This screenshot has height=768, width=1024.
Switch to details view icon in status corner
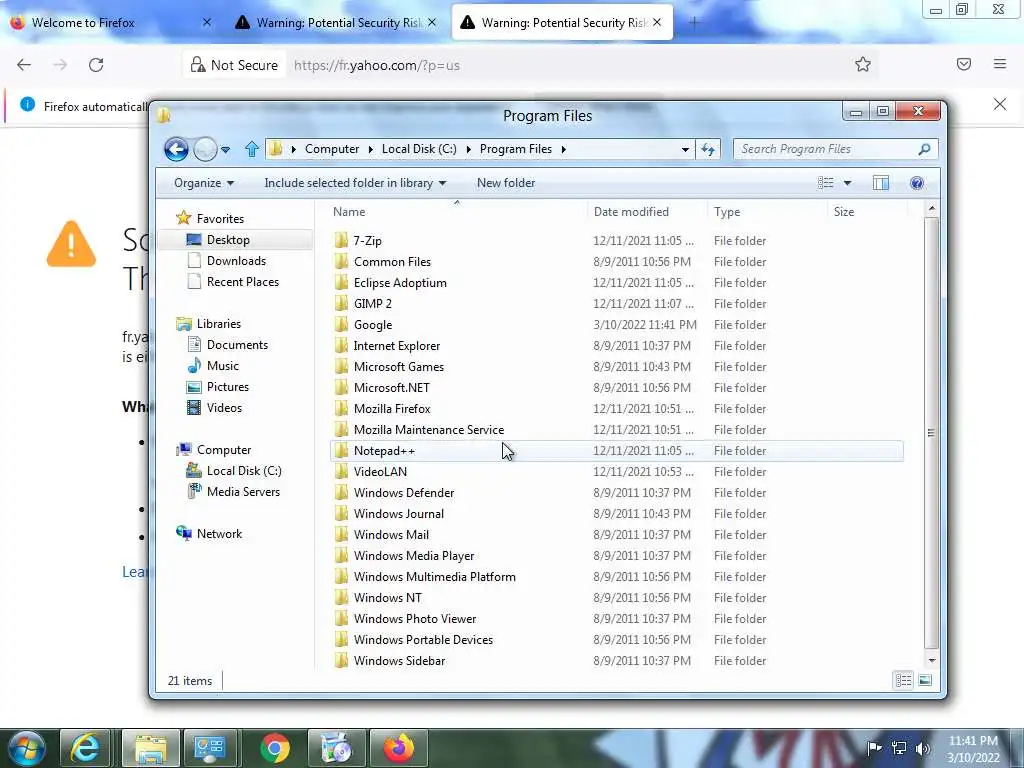(903, 681)
